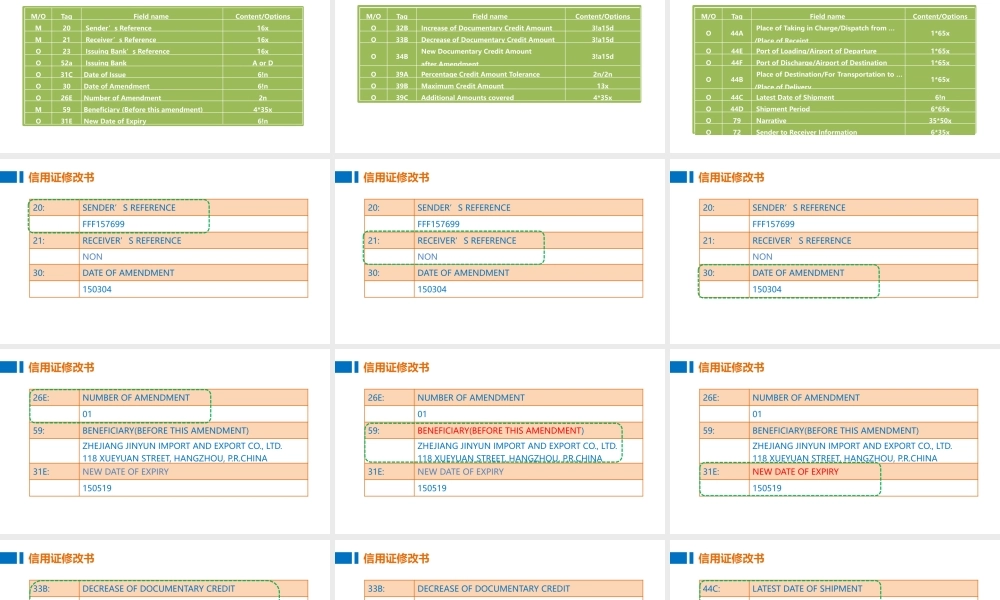
Task: Click the blue marker on the slide highlighting field 30
Action: [680, 177]
